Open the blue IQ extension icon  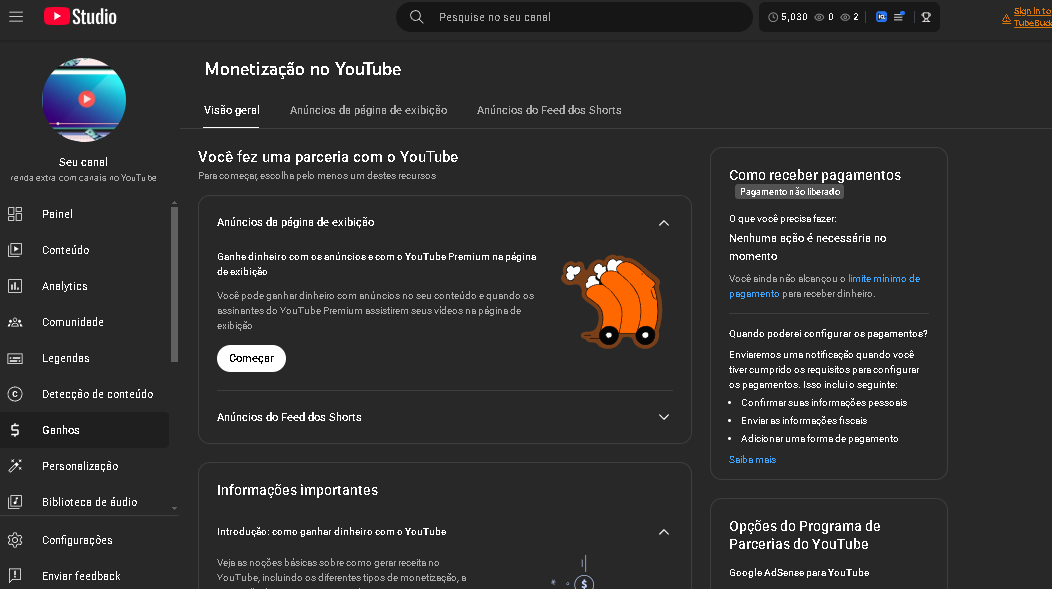click(x=882, y=17)
